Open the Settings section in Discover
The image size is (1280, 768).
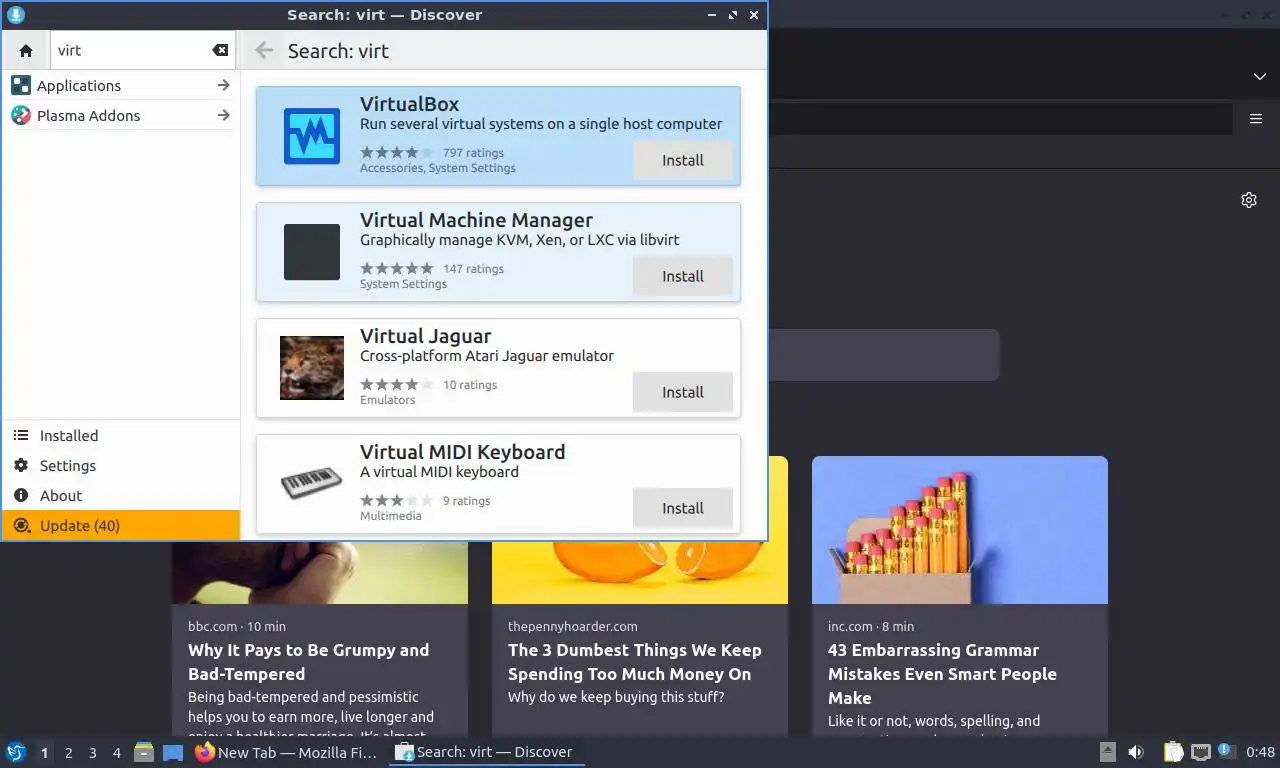pyautogui.click(x=121, y=466)
